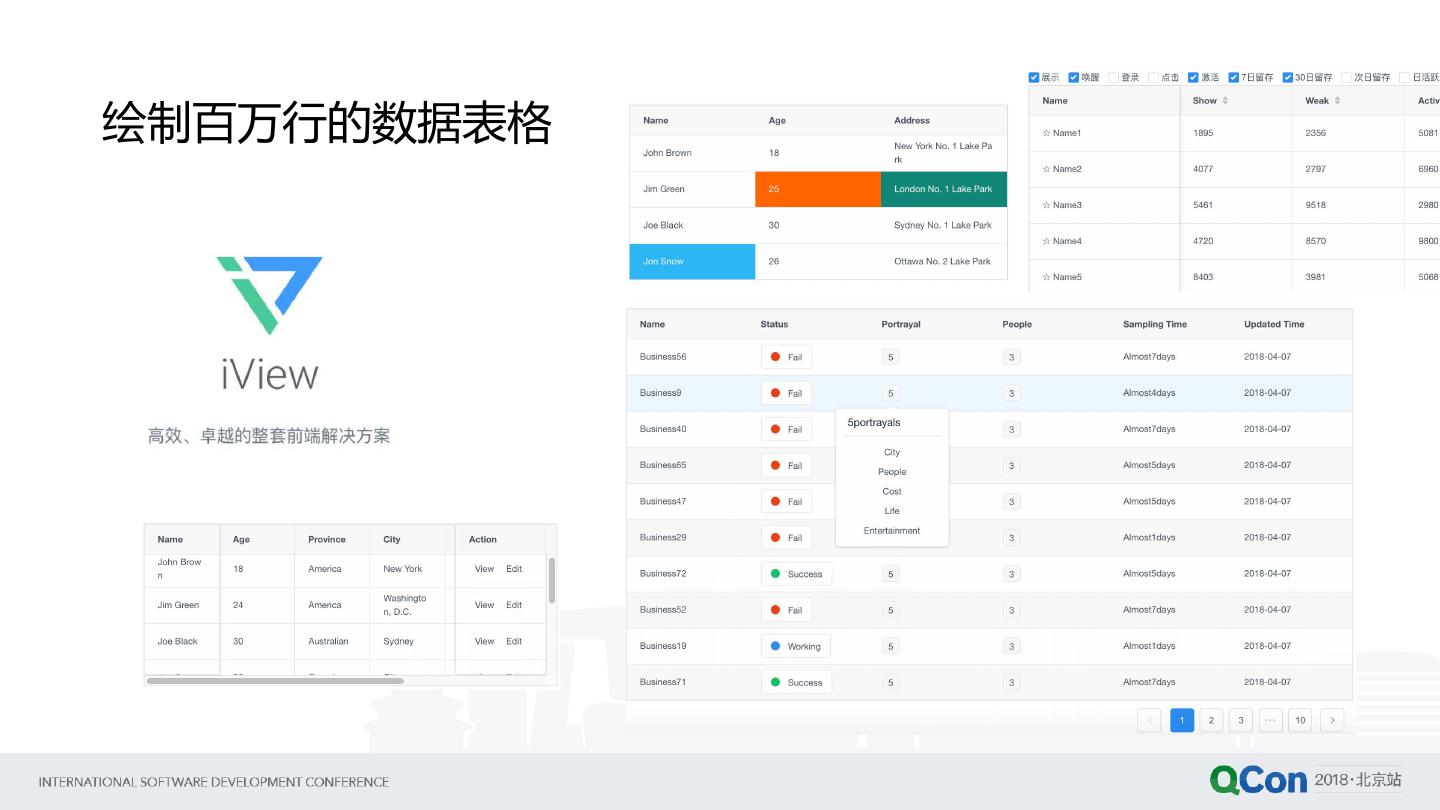Go to previous page with left arrow

[x=1149, y=720]
